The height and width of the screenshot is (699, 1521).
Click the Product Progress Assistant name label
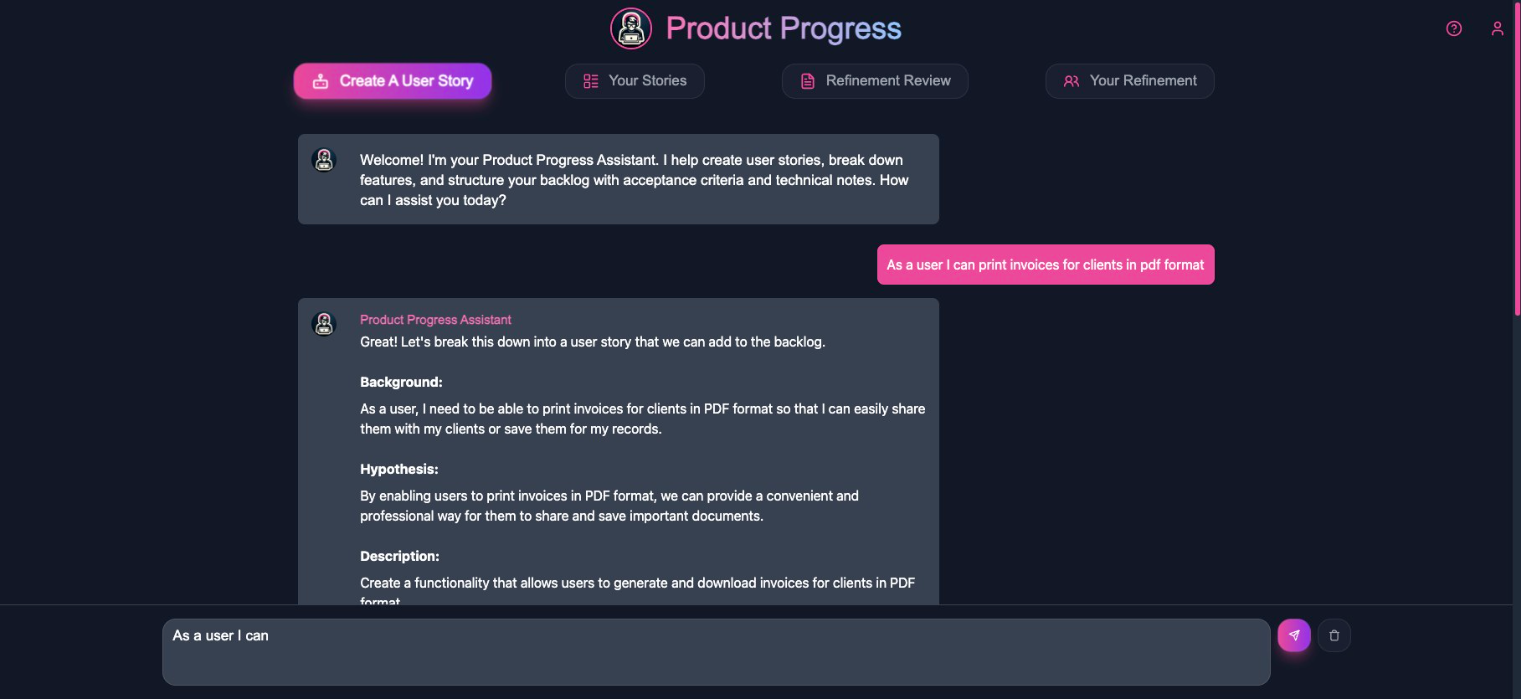tap(436, 320)
